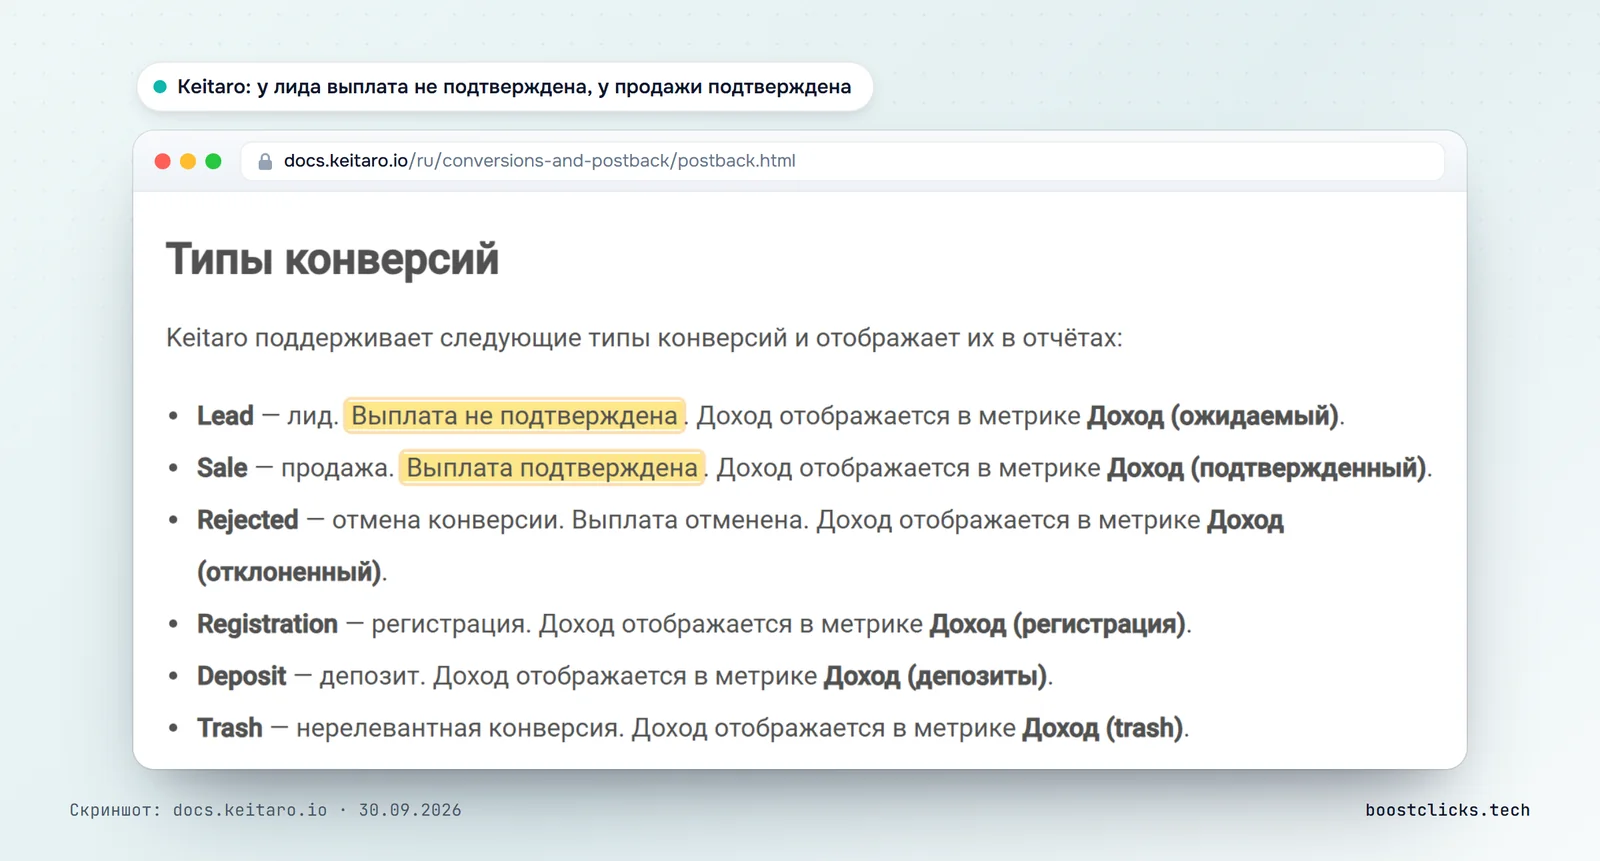Click the bold metric "Доход (trash)"
Image resolution: width=1600 pixels, height=861 pixels.
(x=1103, y=728)
